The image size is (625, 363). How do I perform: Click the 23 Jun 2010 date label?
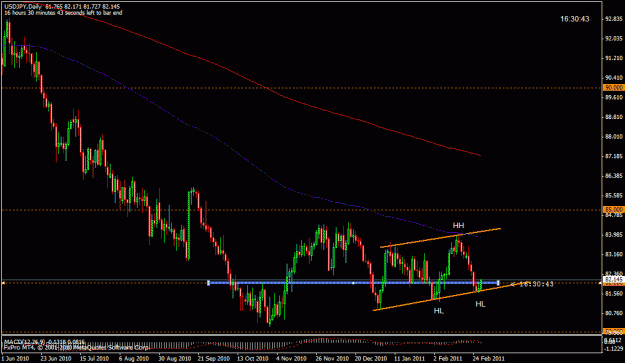[x=55, y=359]
